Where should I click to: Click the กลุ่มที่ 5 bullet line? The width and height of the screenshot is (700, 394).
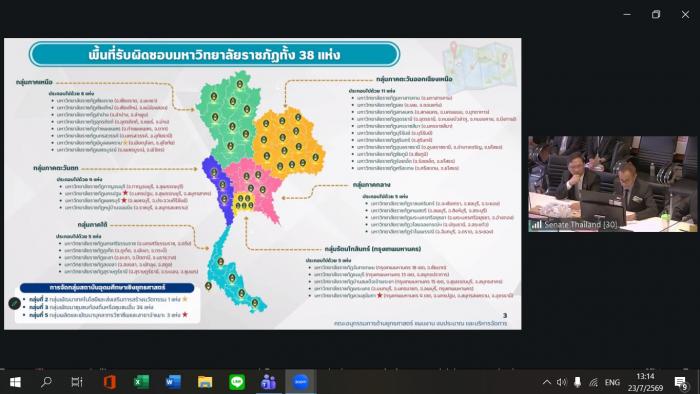click(108, 315)
